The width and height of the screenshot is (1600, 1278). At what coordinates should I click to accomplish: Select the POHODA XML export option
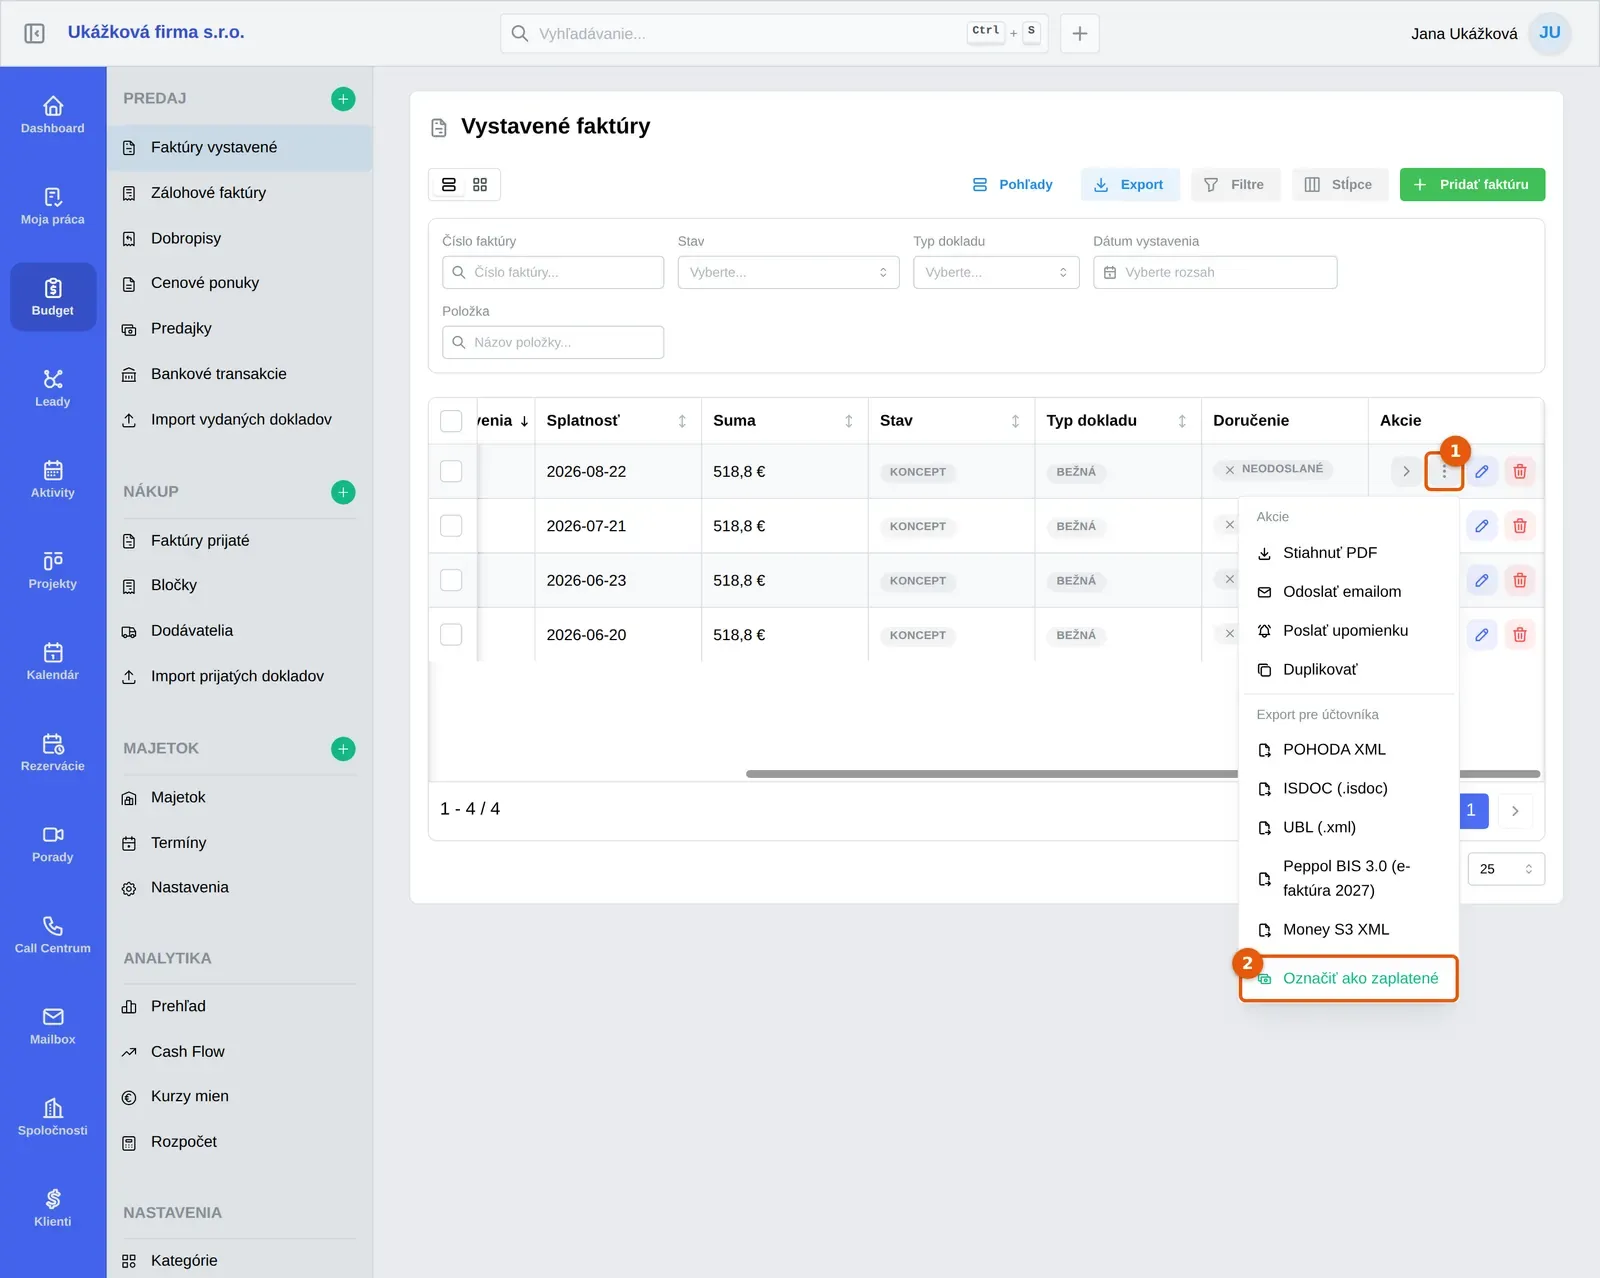coord(1348,750)
